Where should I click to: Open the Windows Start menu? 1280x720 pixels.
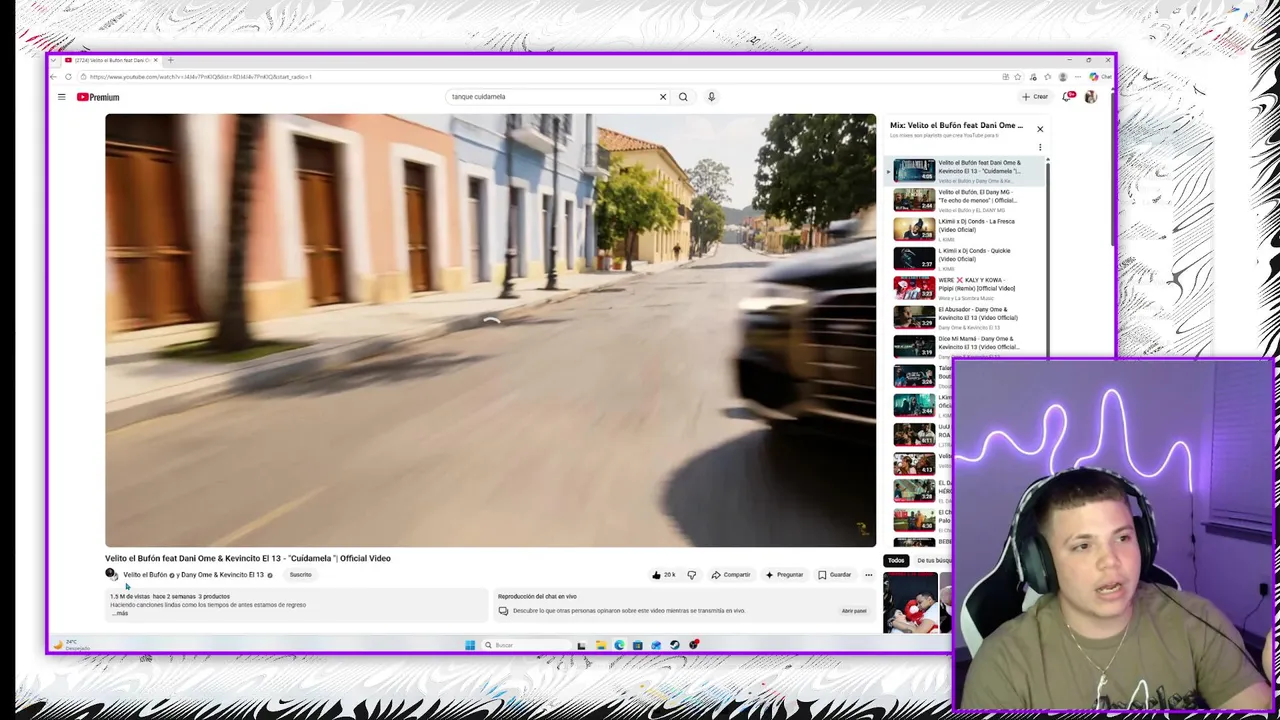tap(470, 645)
